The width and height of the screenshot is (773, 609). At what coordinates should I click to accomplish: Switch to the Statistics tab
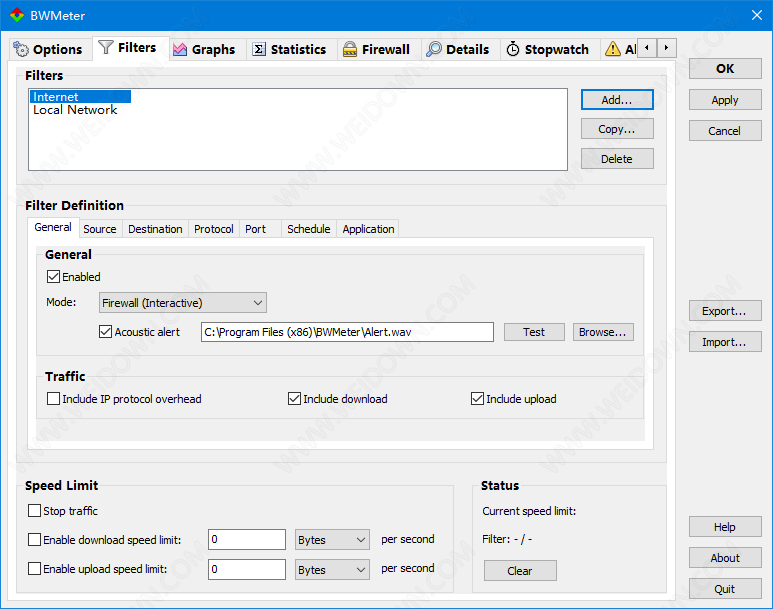coord(292,49)
